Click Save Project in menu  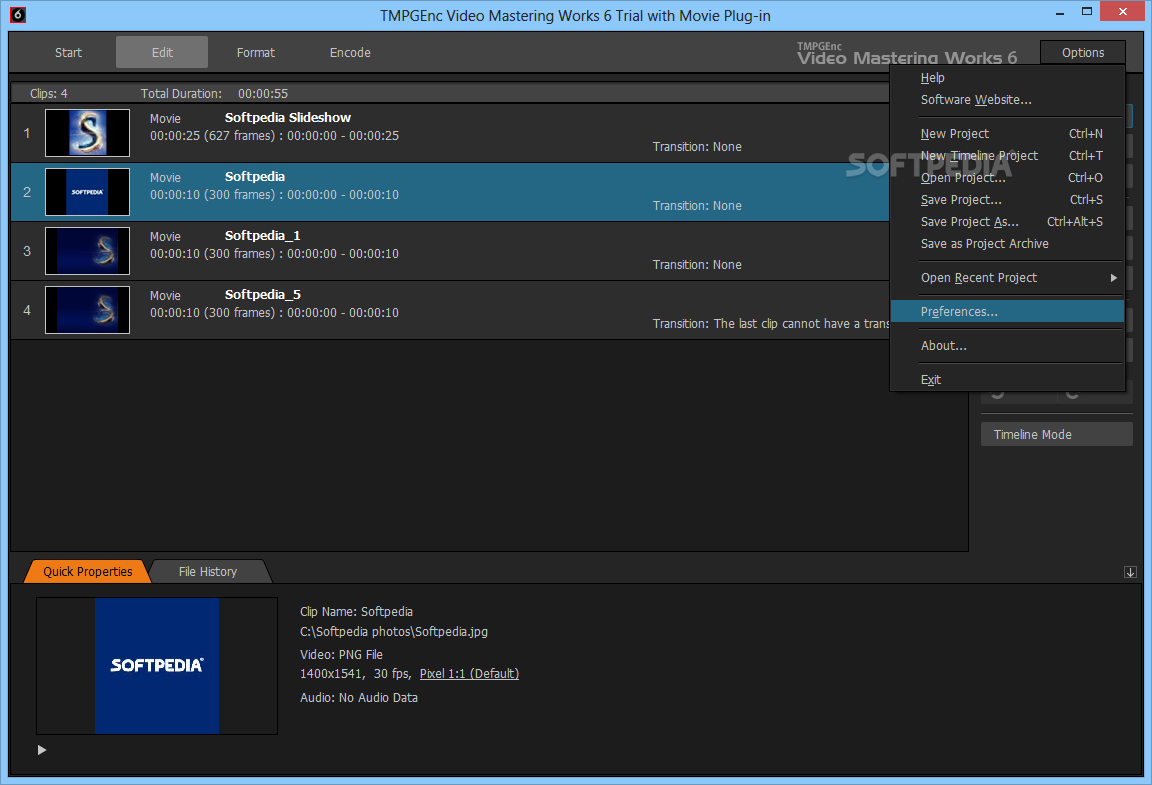(x=1007, y=200)
